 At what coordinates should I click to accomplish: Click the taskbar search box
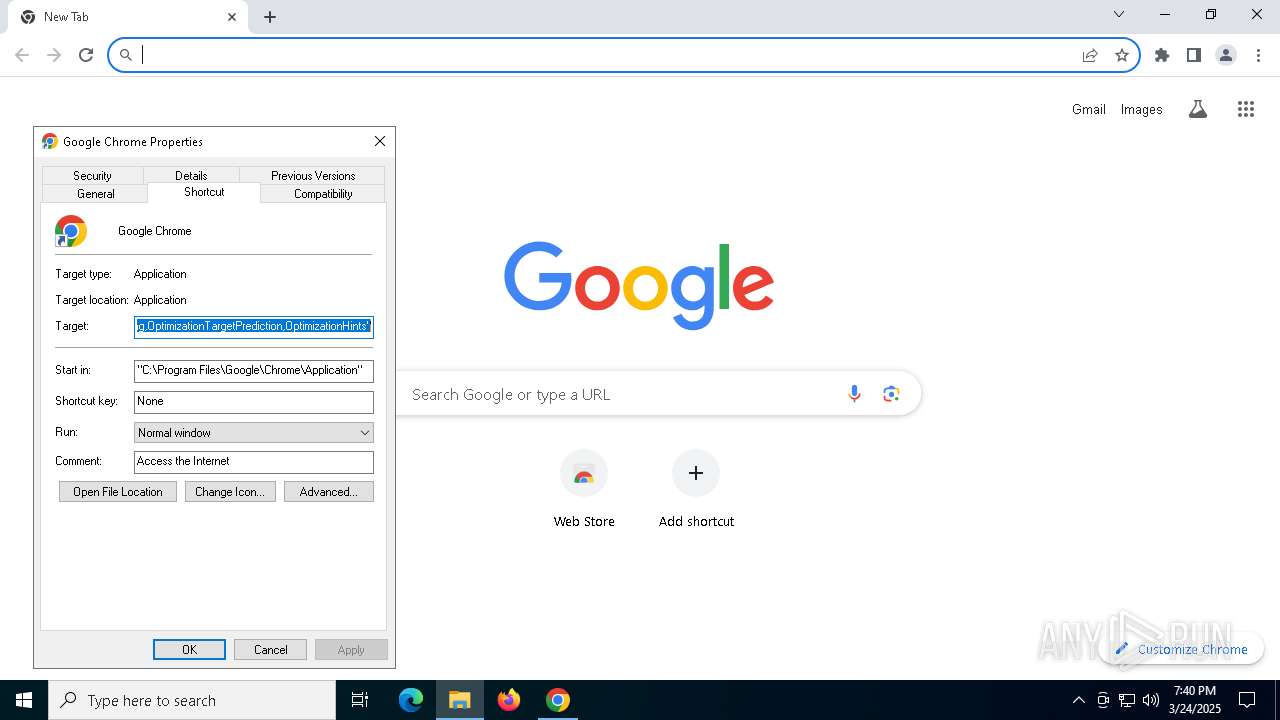point(192,700)
